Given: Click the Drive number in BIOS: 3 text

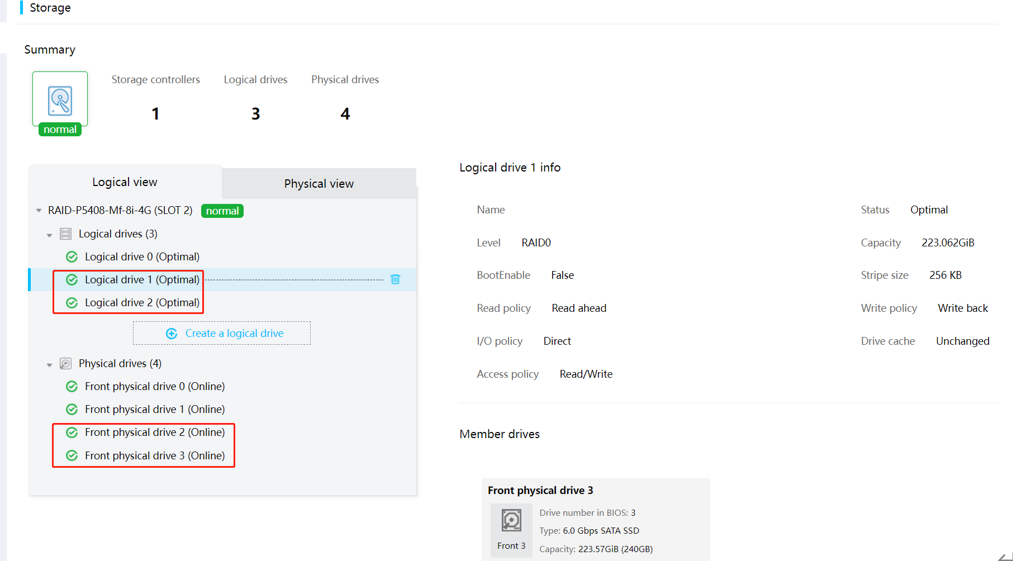Looking at the screenshot, I should point(587,513).
